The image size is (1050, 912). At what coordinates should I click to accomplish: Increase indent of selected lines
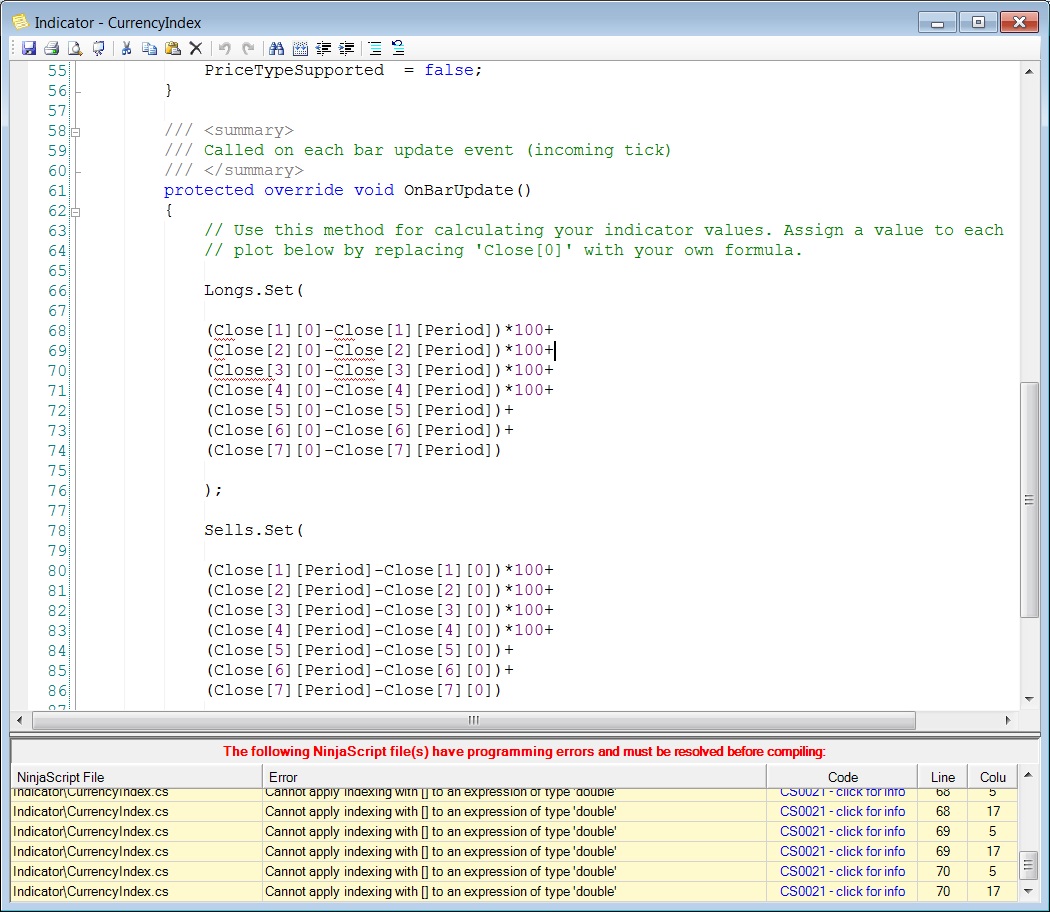(x=346, y=48)
